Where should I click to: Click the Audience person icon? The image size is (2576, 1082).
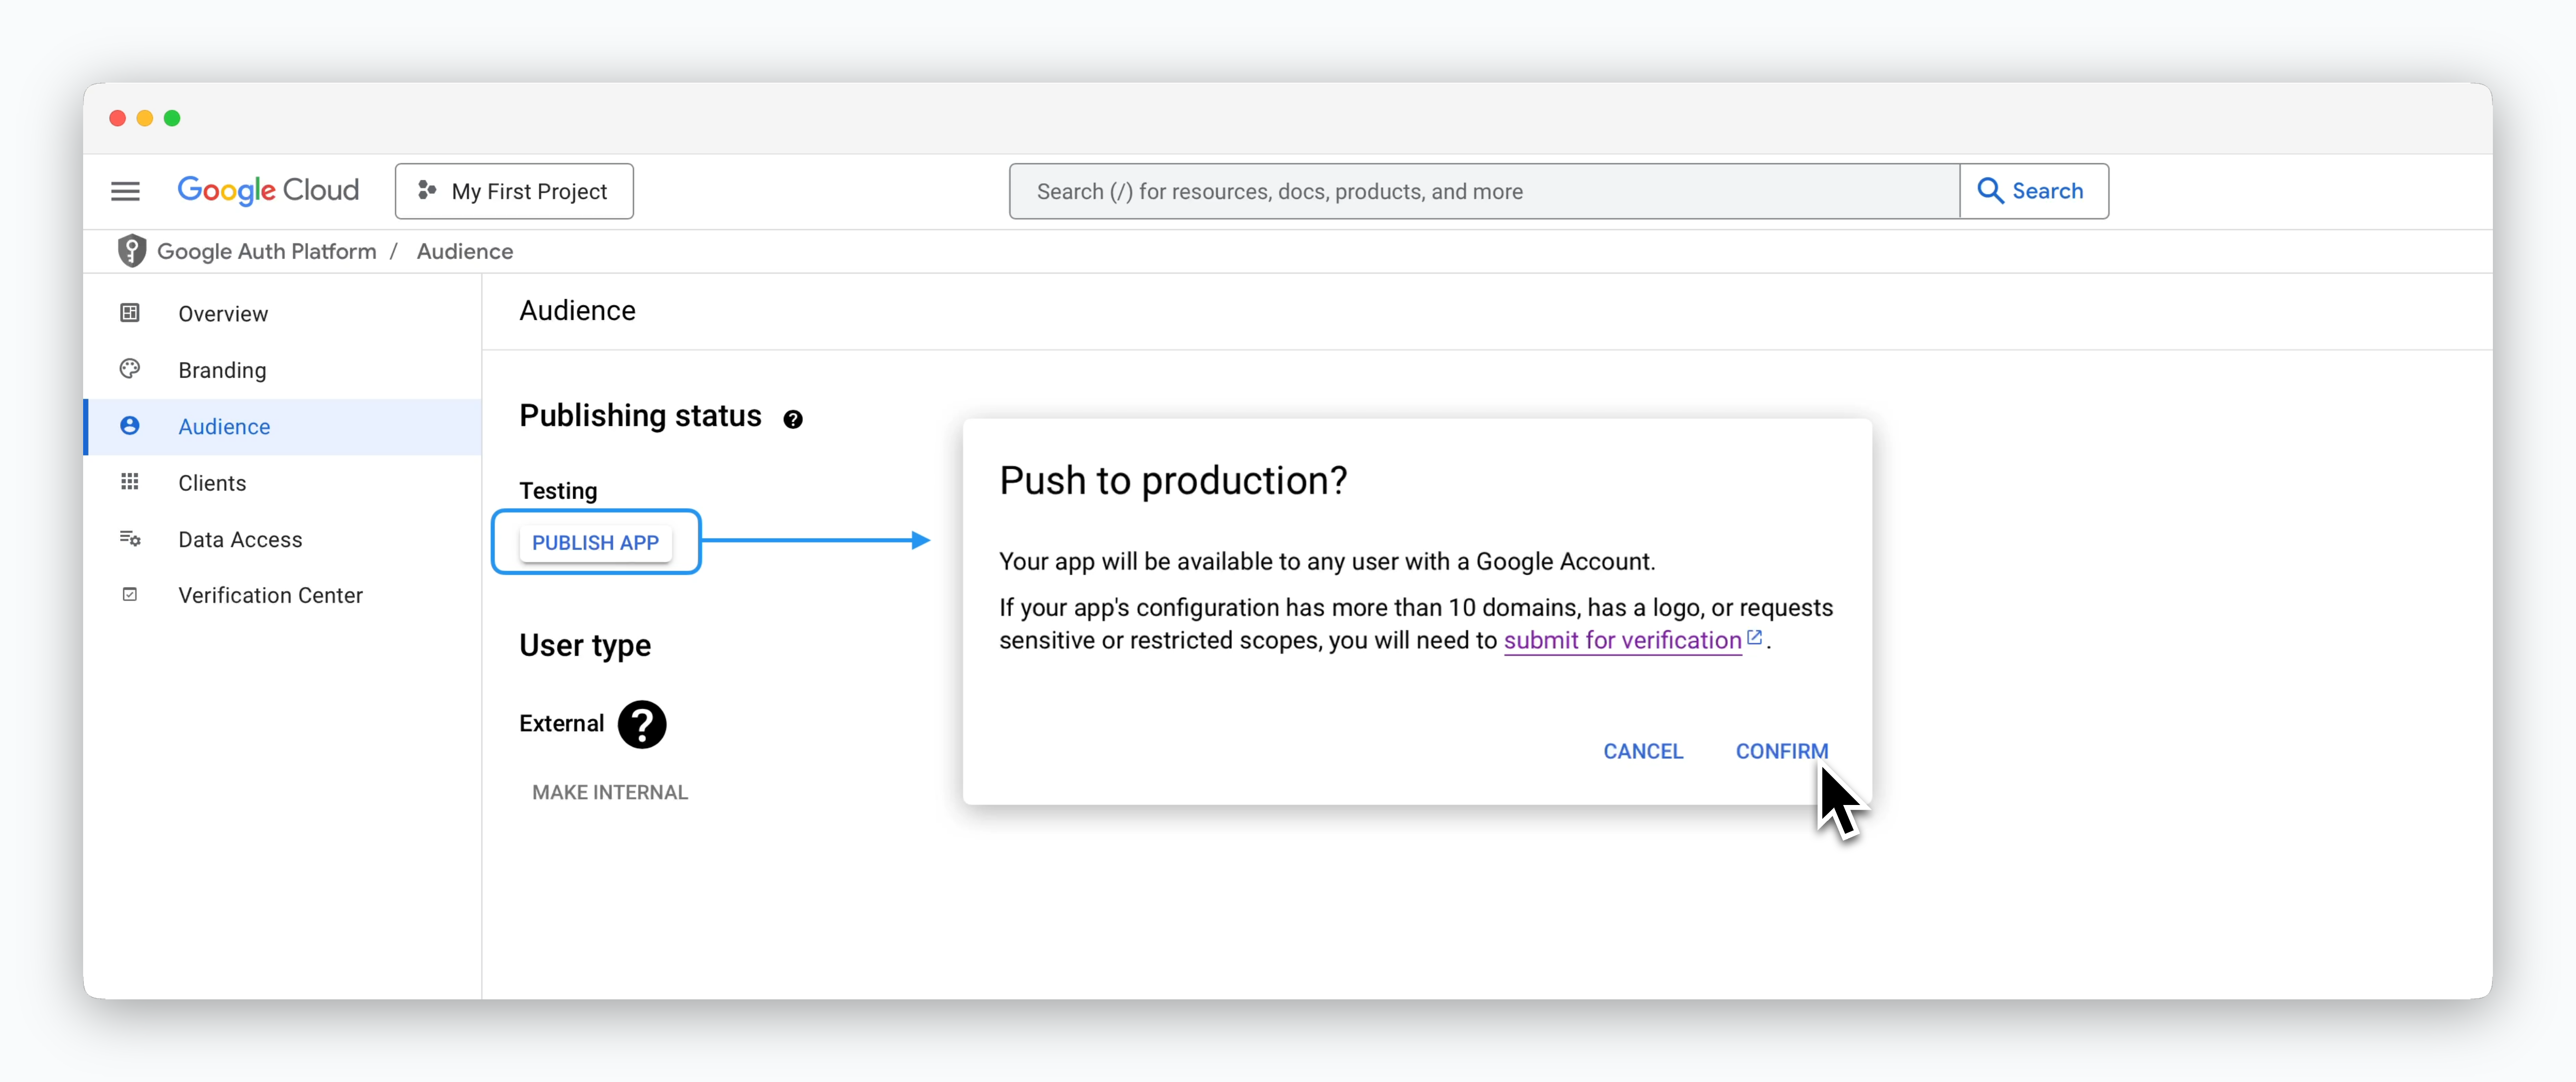130,426
